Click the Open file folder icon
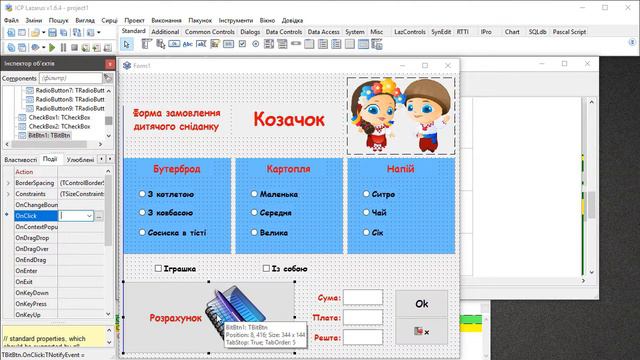This screenshot has width=640, height=360. pos(36,33)
